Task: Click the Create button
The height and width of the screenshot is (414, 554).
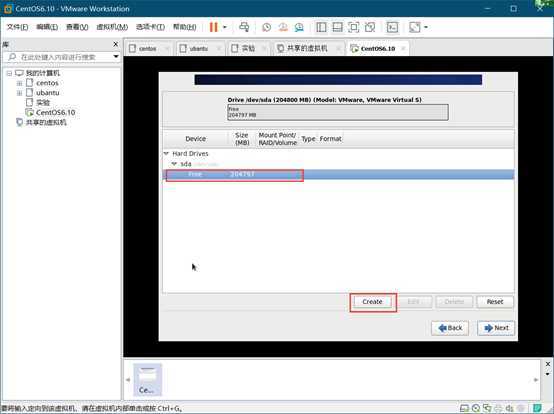Action: point(372,302)
